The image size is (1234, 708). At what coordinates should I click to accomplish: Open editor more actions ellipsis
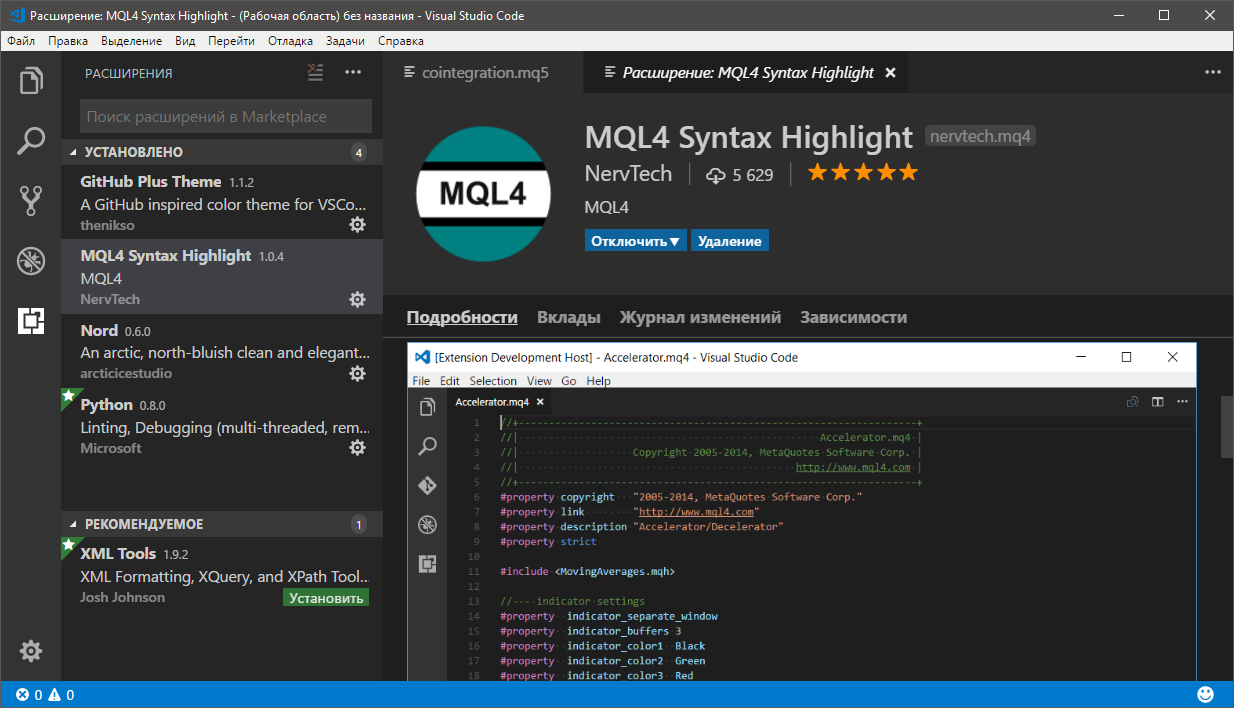pos(1213,73)
